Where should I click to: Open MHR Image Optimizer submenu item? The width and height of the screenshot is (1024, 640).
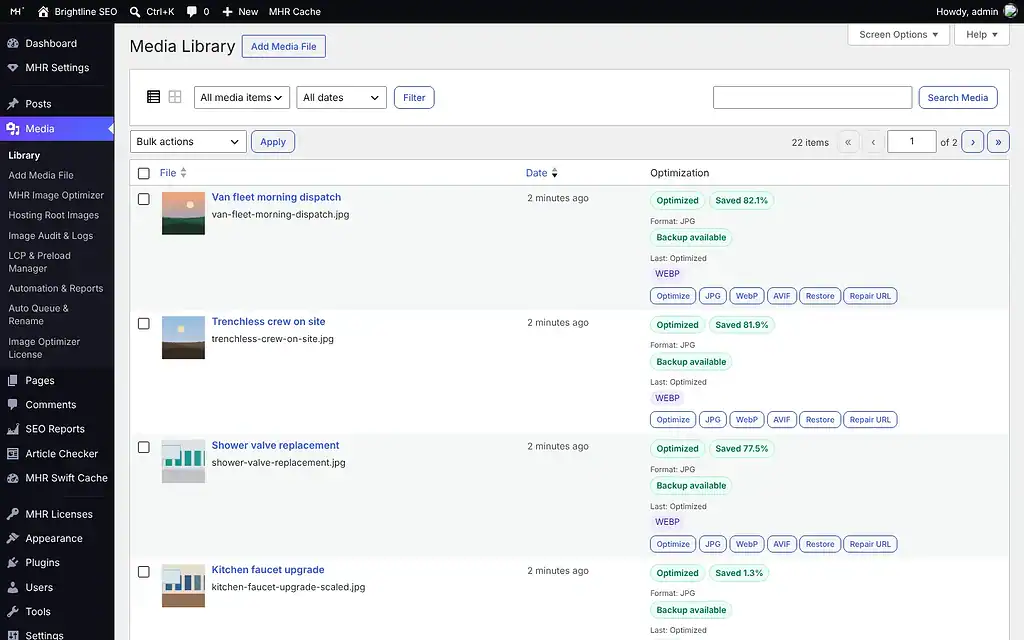point(56,195)
